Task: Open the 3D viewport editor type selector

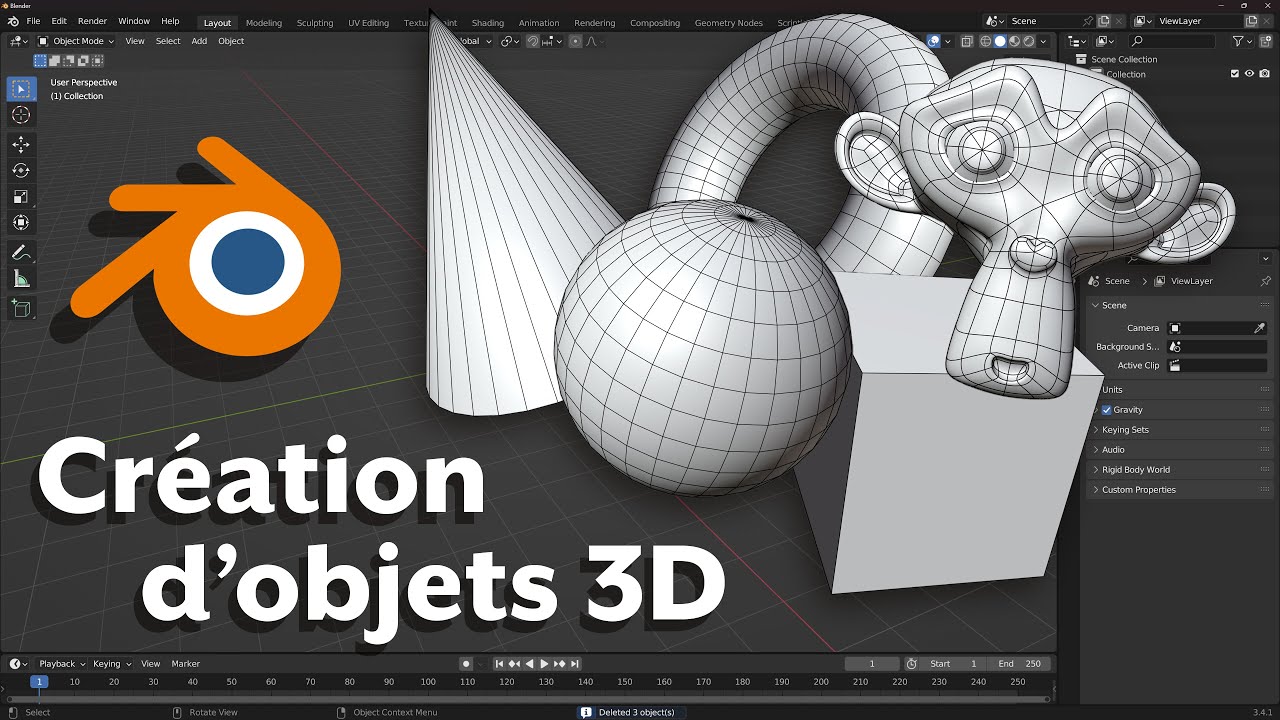Action: click(x=18, y=41)
